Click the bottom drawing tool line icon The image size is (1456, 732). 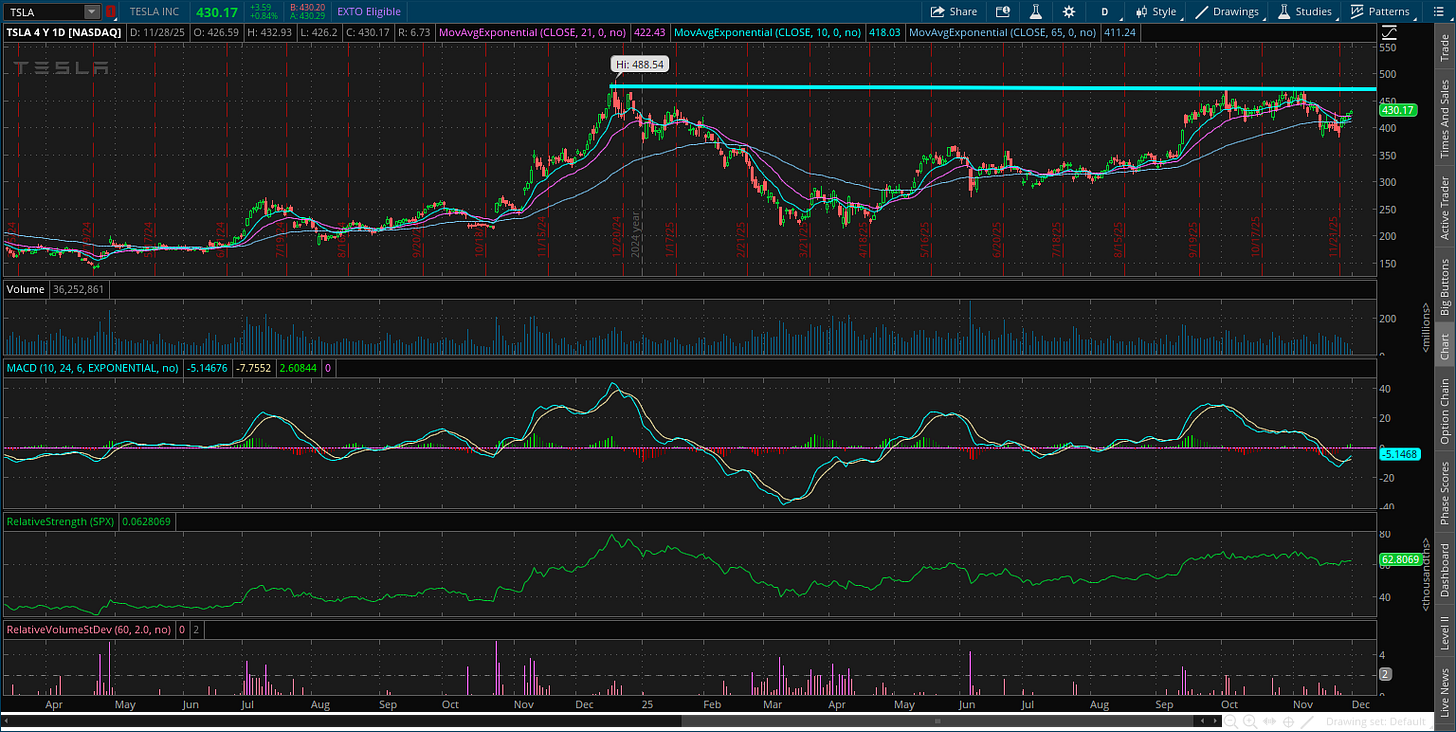tap(1306, 721)
